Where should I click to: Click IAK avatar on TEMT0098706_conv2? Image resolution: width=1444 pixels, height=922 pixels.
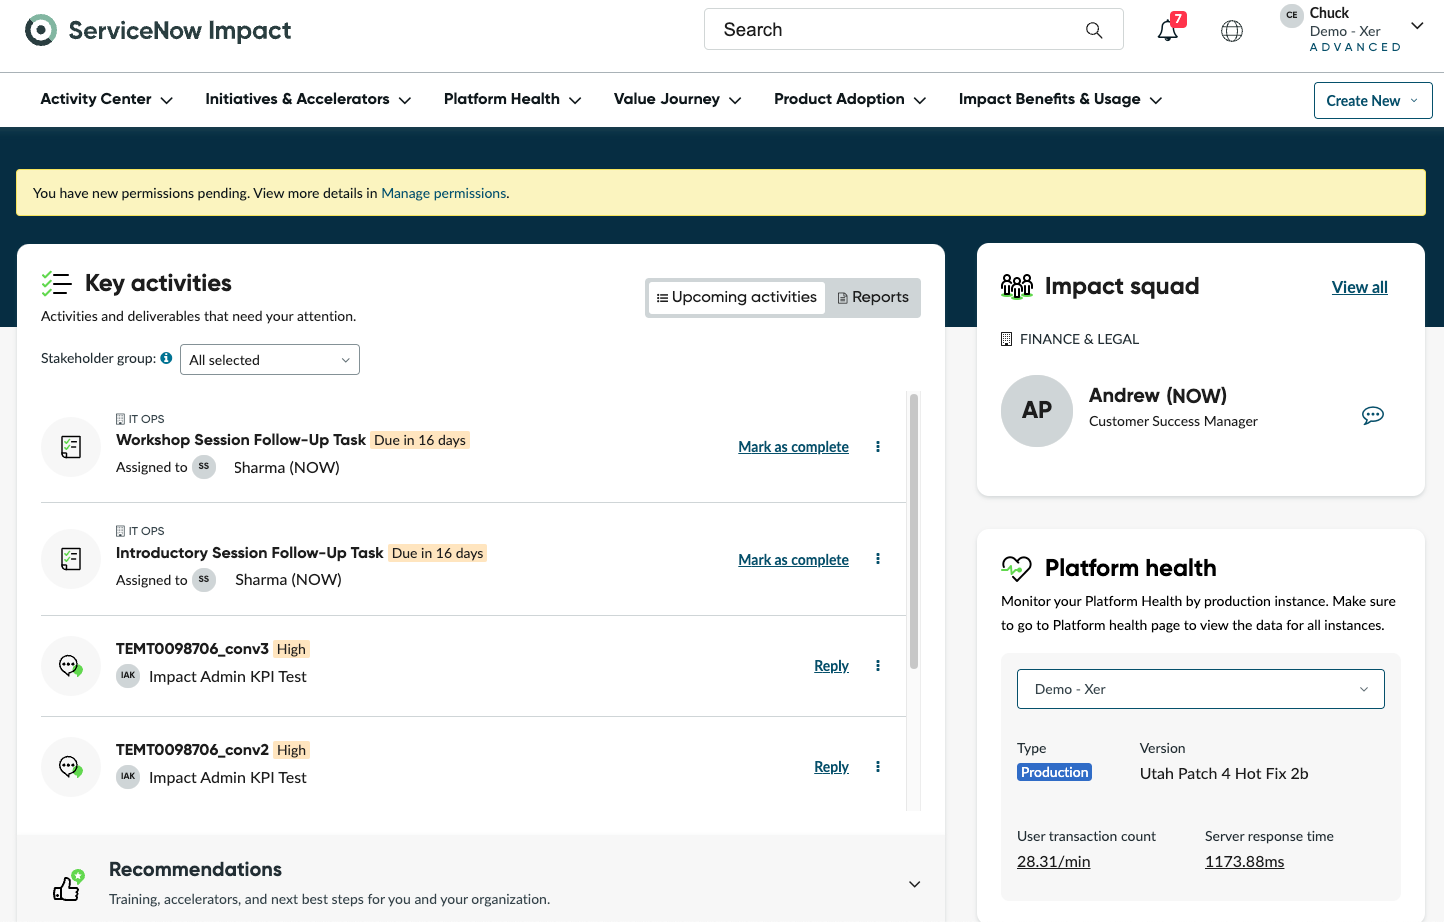coord(128,777)
